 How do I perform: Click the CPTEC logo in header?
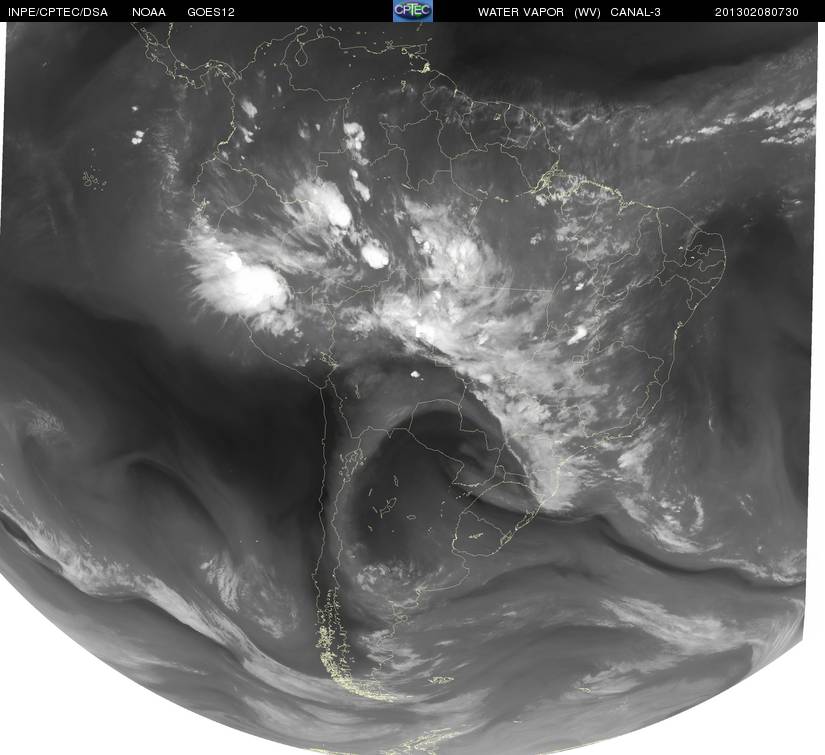413,11
